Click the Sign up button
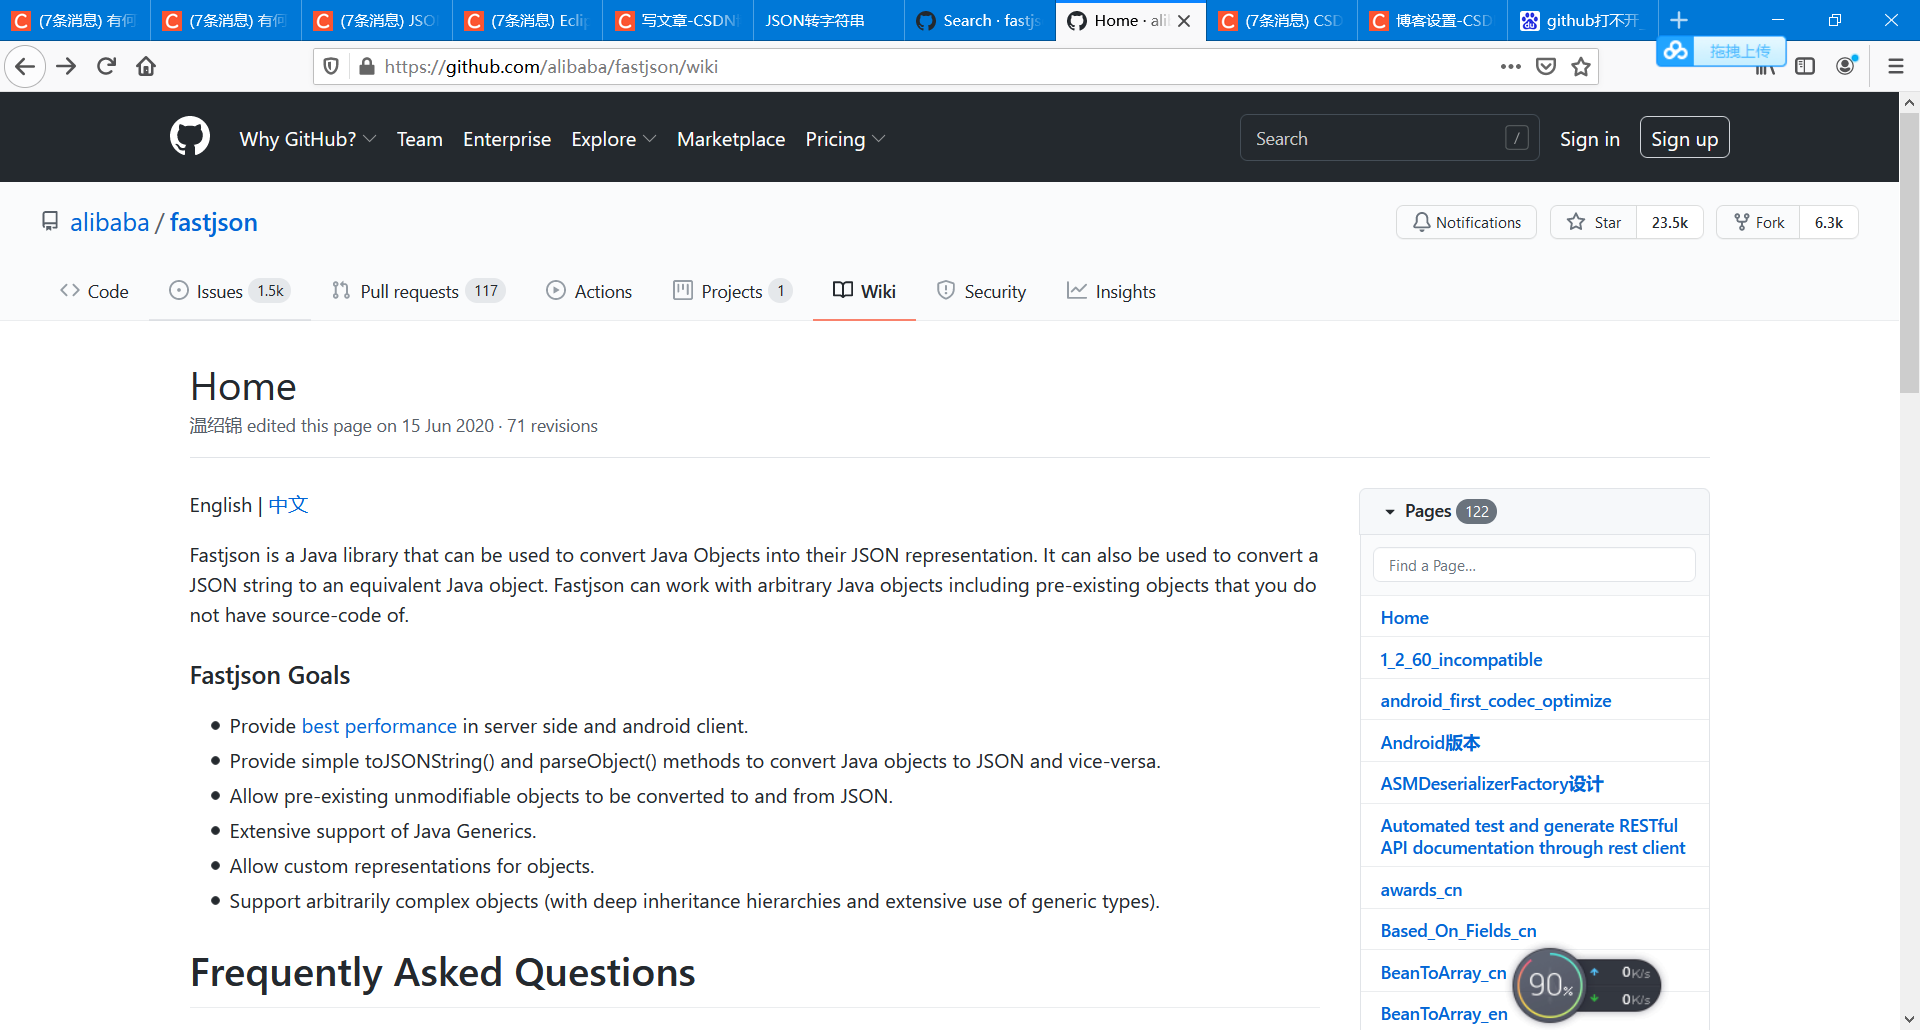This screenshot has height=1030, width=1920. [x=1684, y=137]
